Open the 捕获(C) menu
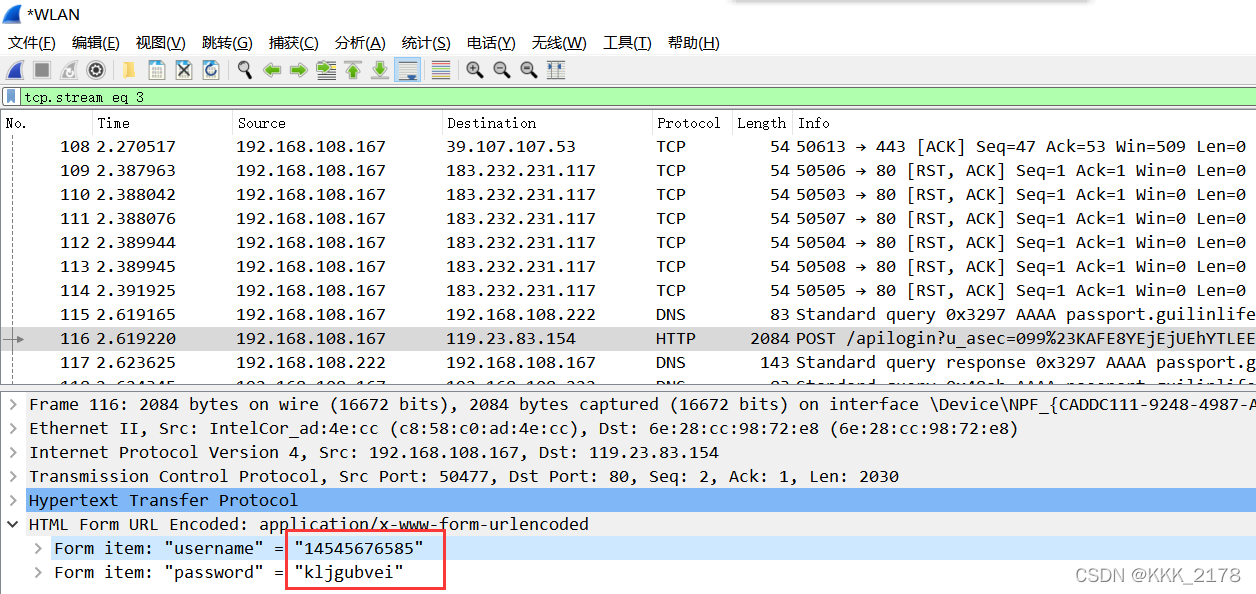The image size is (1256, 594). pos(293,43)
